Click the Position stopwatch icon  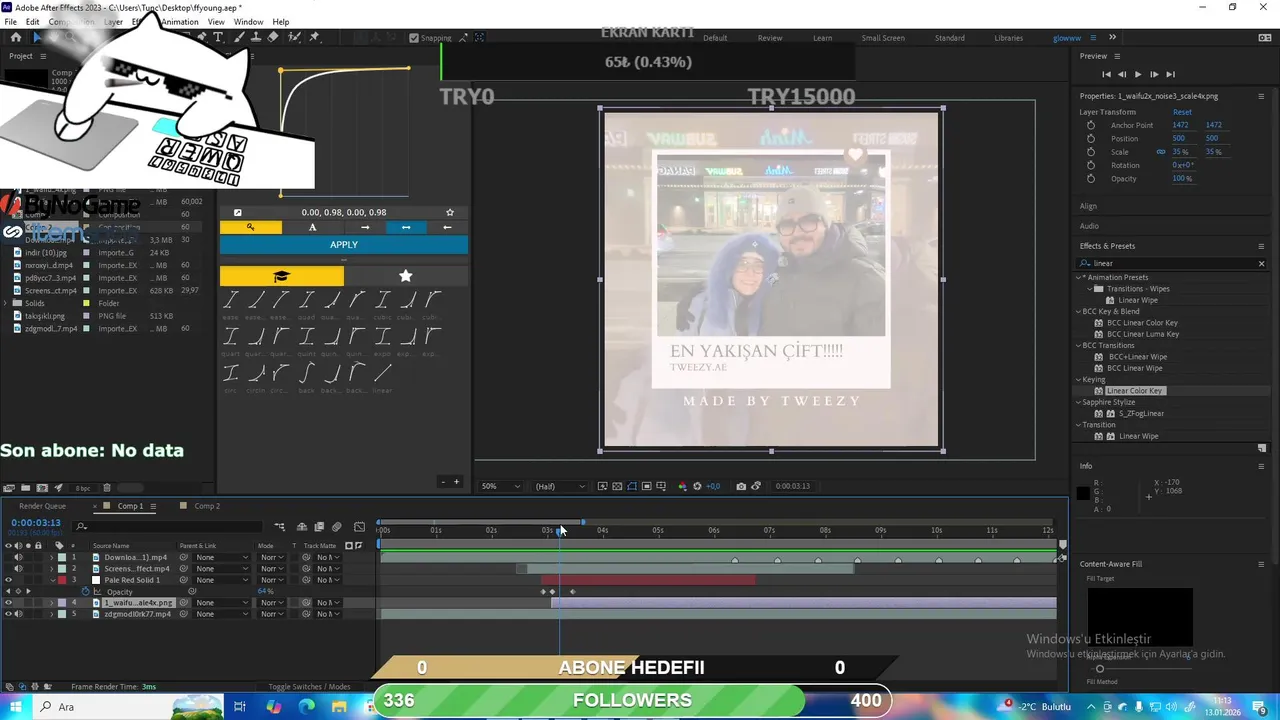[x=1091, y=138]
